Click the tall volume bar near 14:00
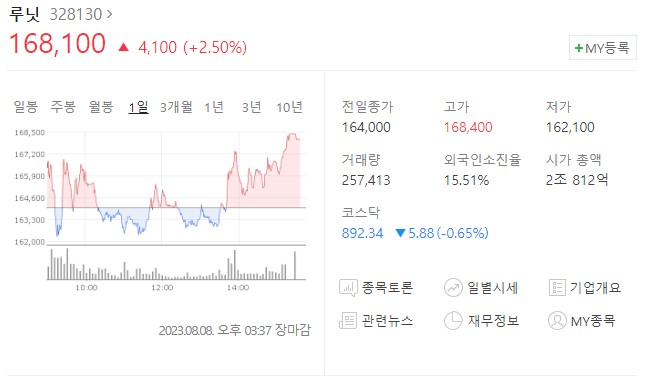Screen dimensions: 650x377 (x=235, y=265)
